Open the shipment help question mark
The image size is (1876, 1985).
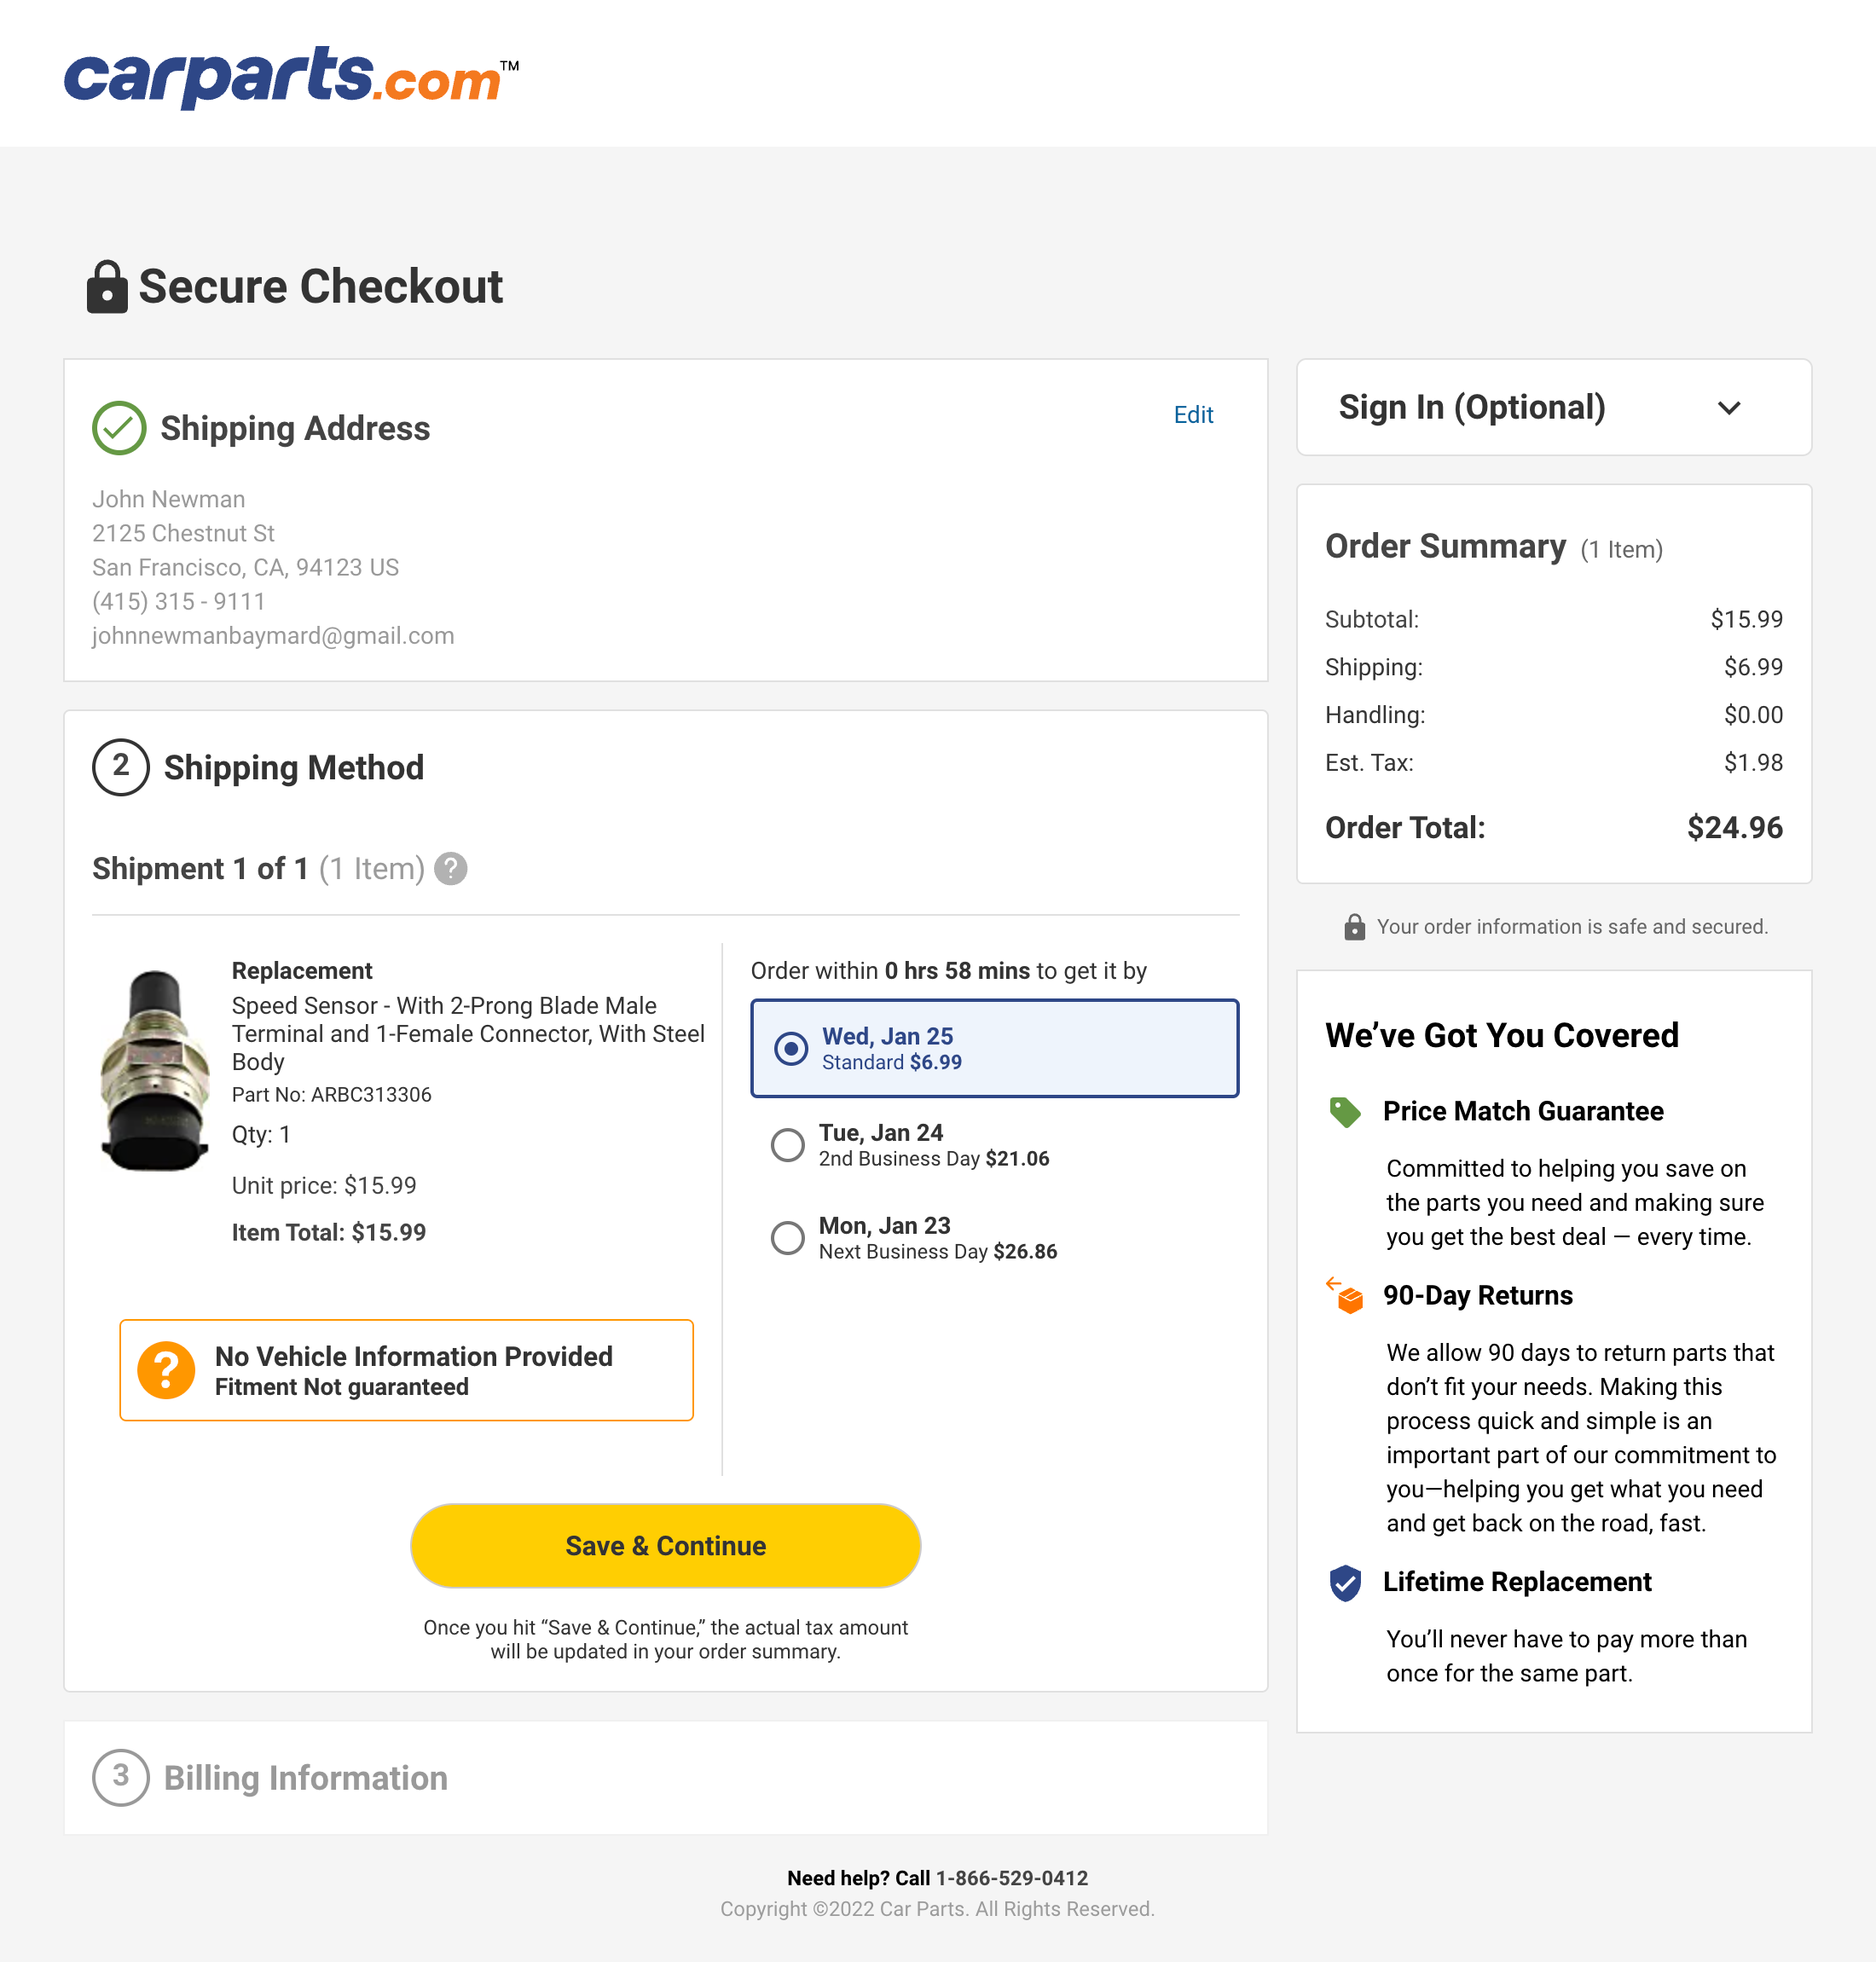point(451,869)
